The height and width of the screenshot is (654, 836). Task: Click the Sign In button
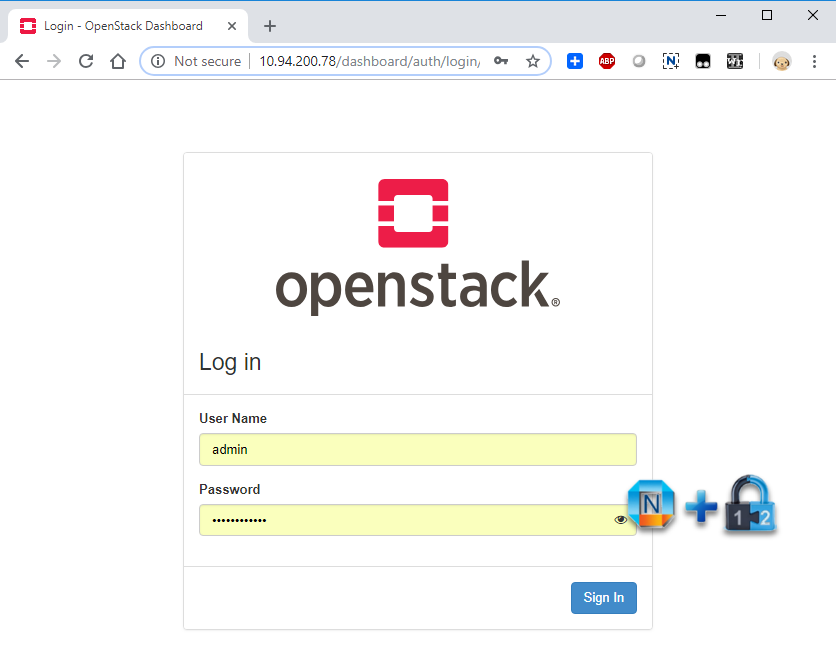604,598
